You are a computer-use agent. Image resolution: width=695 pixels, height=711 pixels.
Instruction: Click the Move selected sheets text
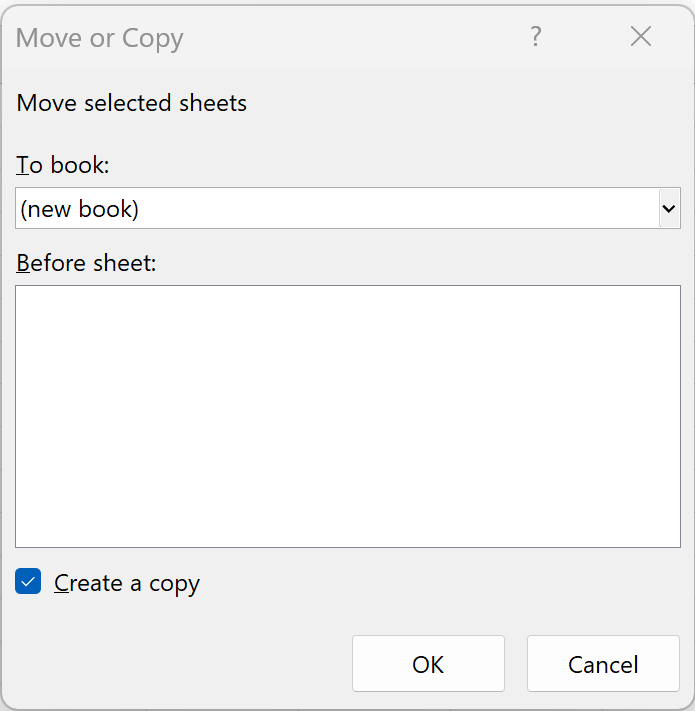[132, 103]
